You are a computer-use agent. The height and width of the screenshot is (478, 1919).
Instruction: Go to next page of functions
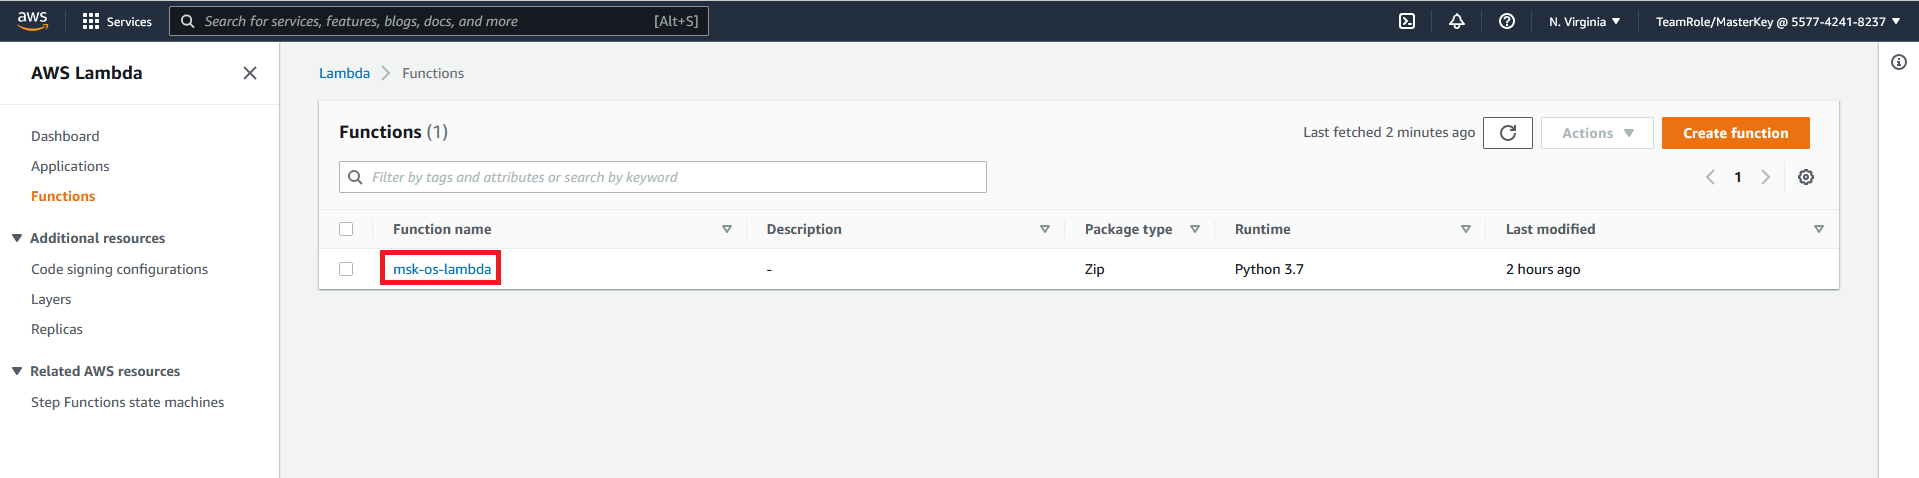(x=1766, y=177)
